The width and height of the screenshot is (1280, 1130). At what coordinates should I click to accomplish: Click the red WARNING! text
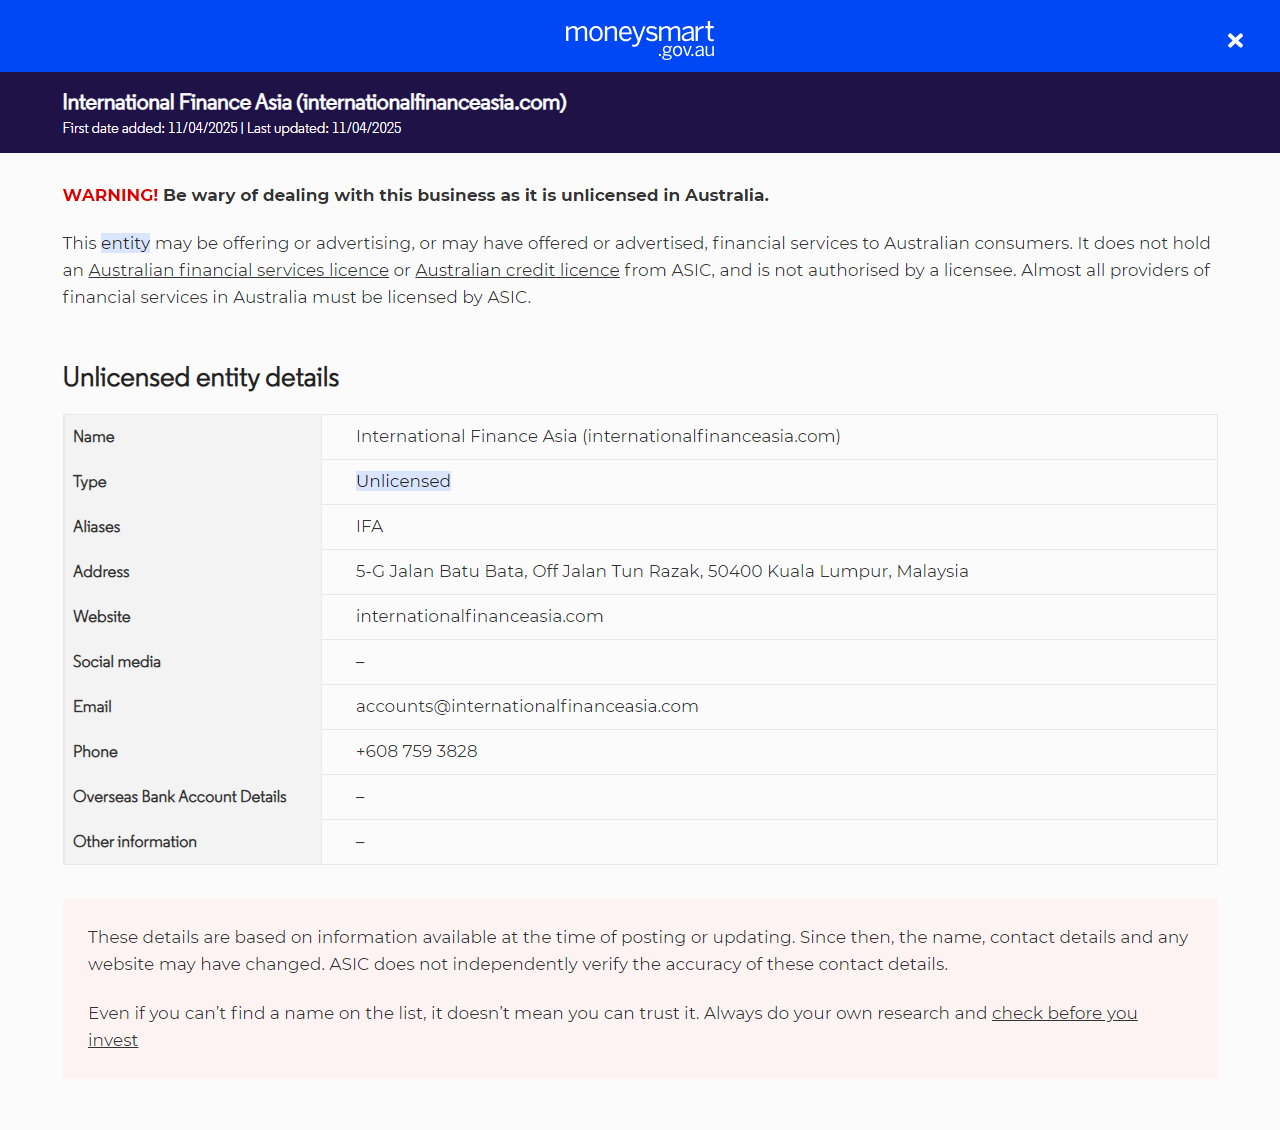pyautogui.click(x=110, y=195)
